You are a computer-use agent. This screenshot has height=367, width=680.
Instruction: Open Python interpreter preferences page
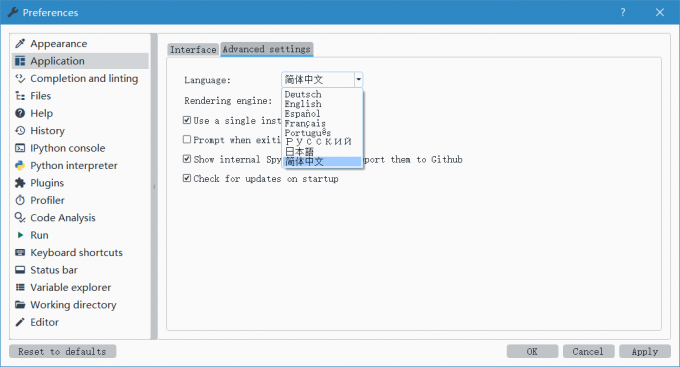click(80, 165)
